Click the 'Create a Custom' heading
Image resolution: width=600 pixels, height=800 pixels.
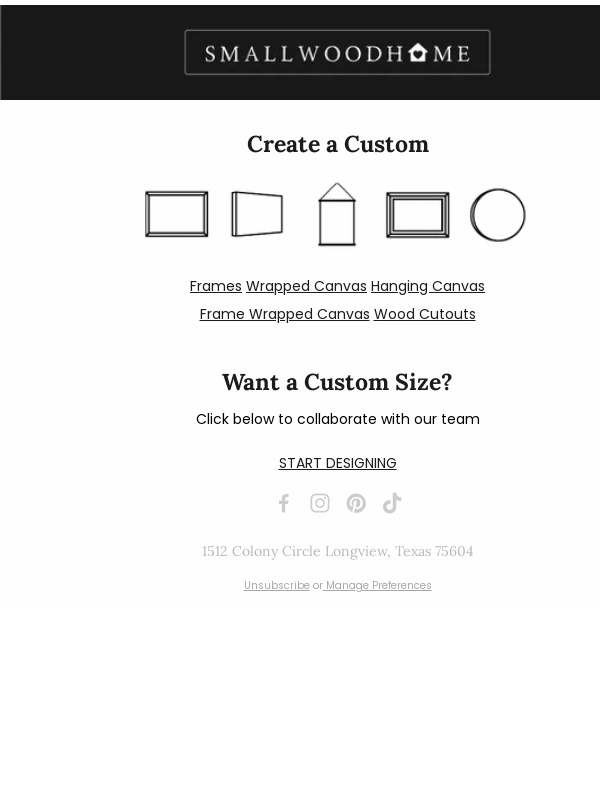pyautogui.click(x=338, y=144)
